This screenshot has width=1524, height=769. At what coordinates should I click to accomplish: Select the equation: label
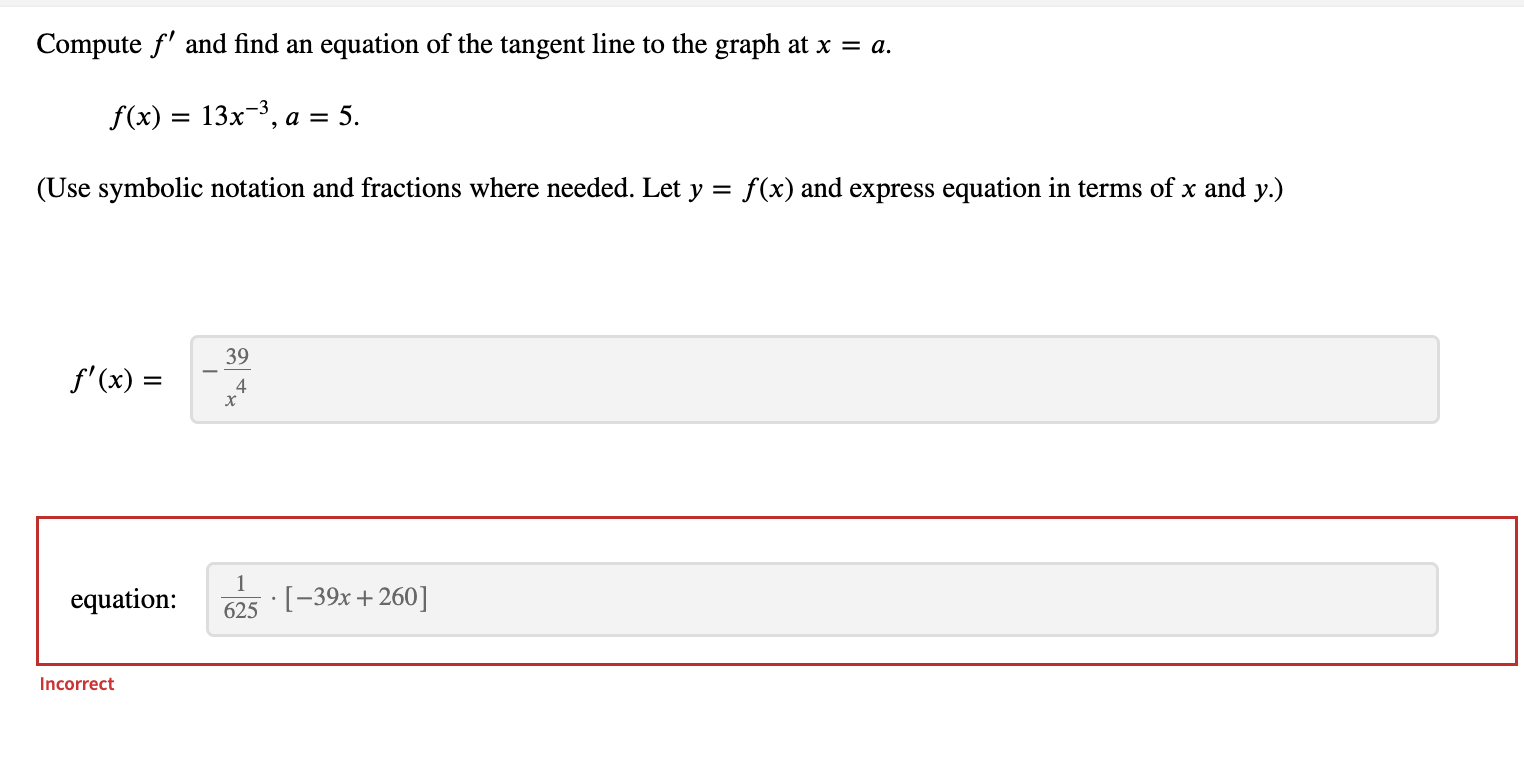pos(123,598)
